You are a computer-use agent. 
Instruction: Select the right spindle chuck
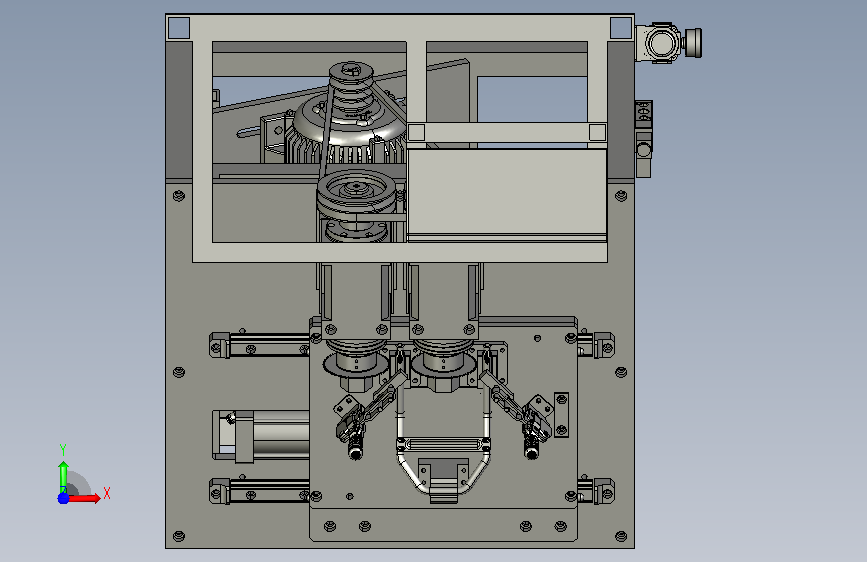point(443,365)
